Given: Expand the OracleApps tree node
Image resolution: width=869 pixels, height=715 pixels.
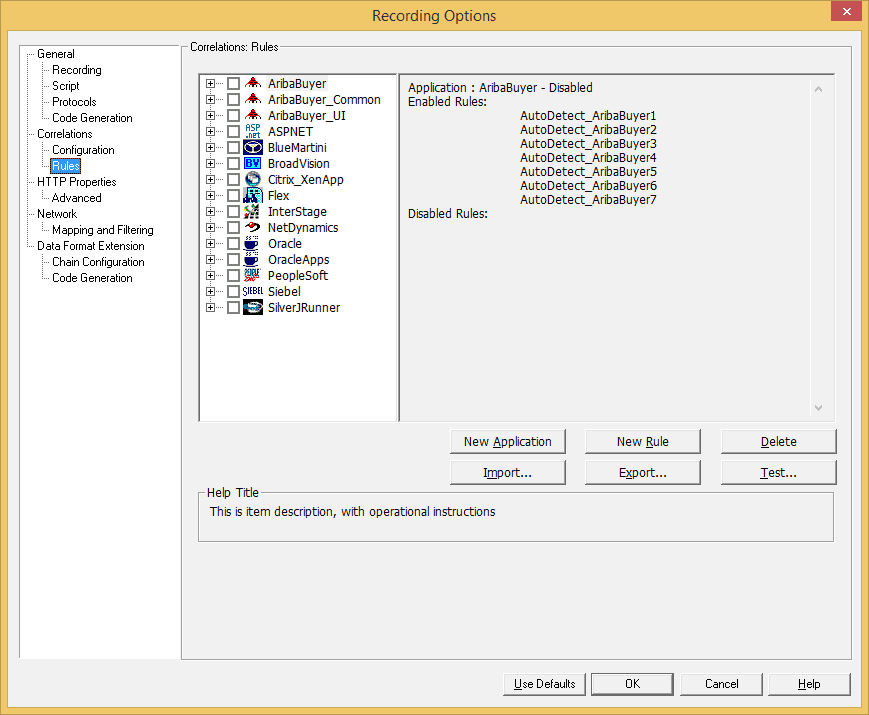Looking at the screenshot, I should pyautogui.click(x=210, y=259).
